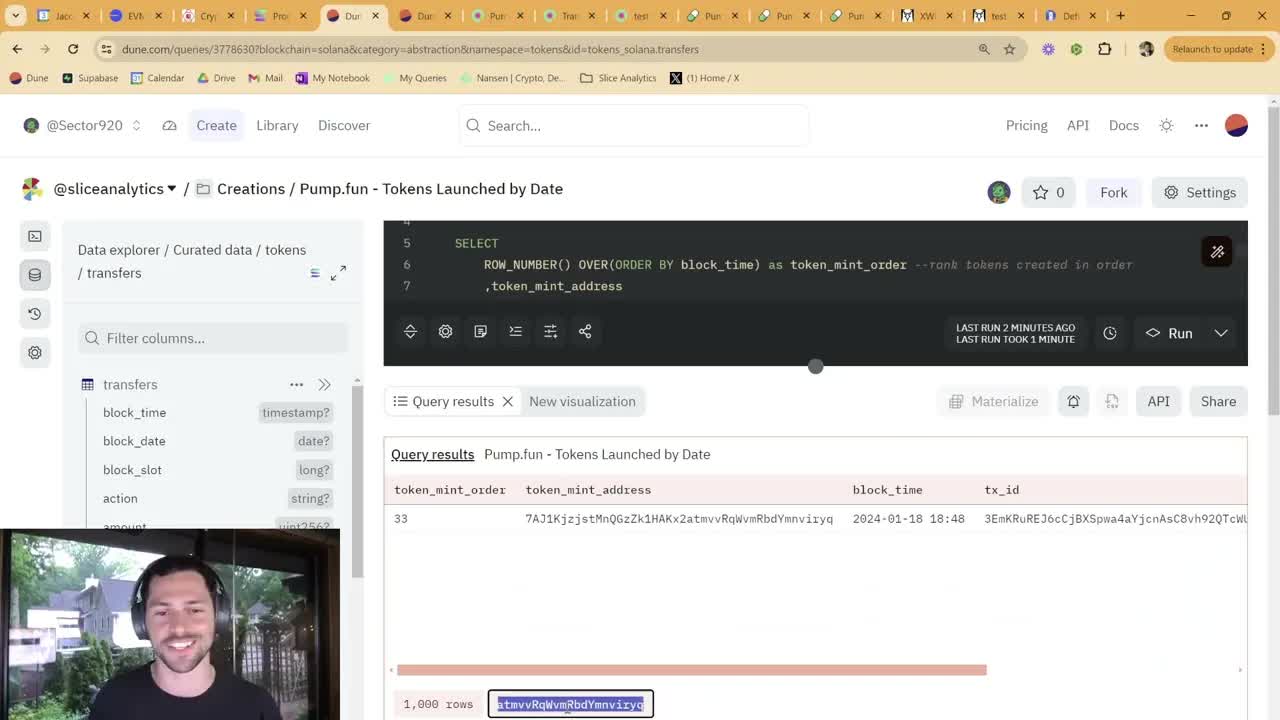1280x720 pixels.
Task: Open the query version history icon
Action: point(35,314)
